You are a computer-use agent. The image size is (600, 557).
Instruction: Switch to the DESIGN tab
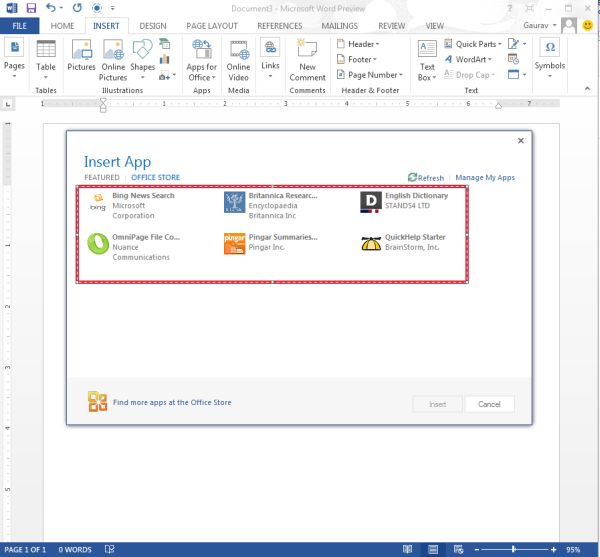click(x=153, y=26)
